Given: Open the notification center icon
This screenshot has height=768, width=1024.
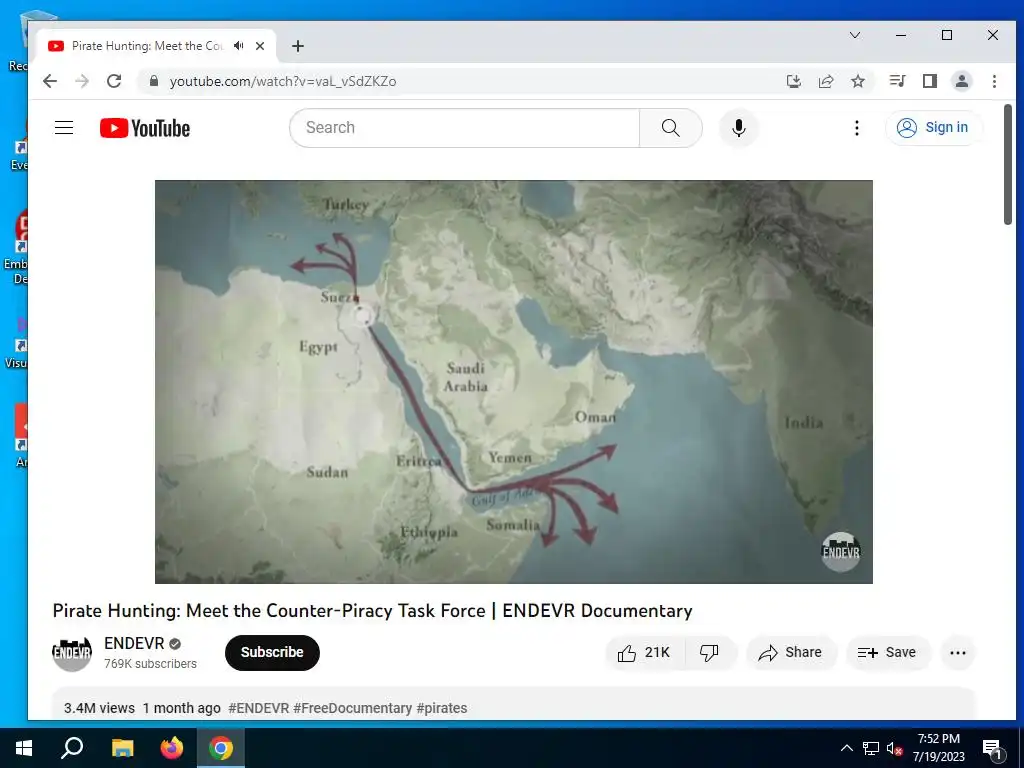Looking at the screenshot, I should [992, 749].
